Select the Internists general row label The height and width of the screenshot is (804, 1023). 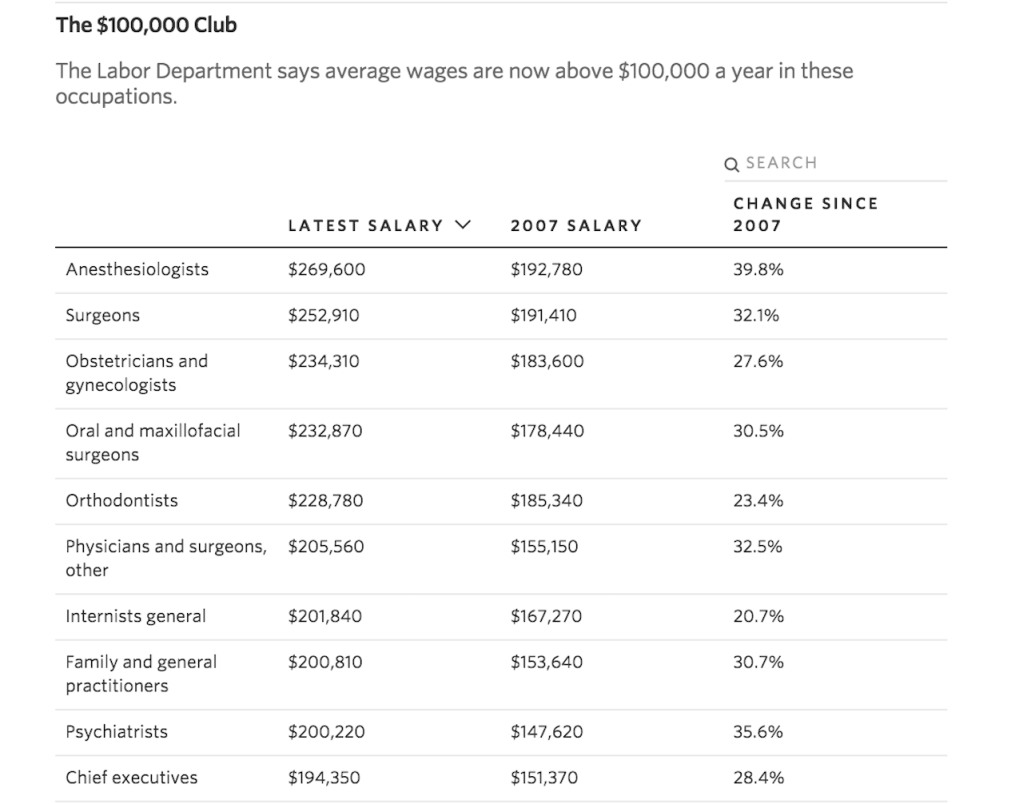[x=136, y=617]
